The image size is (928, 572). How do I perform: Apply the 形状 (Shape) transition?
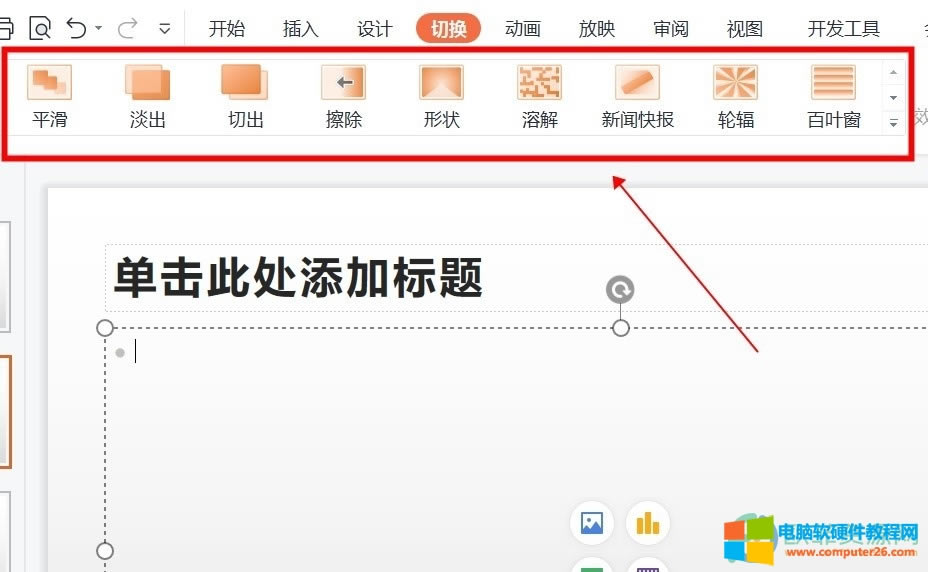[441, 96]
